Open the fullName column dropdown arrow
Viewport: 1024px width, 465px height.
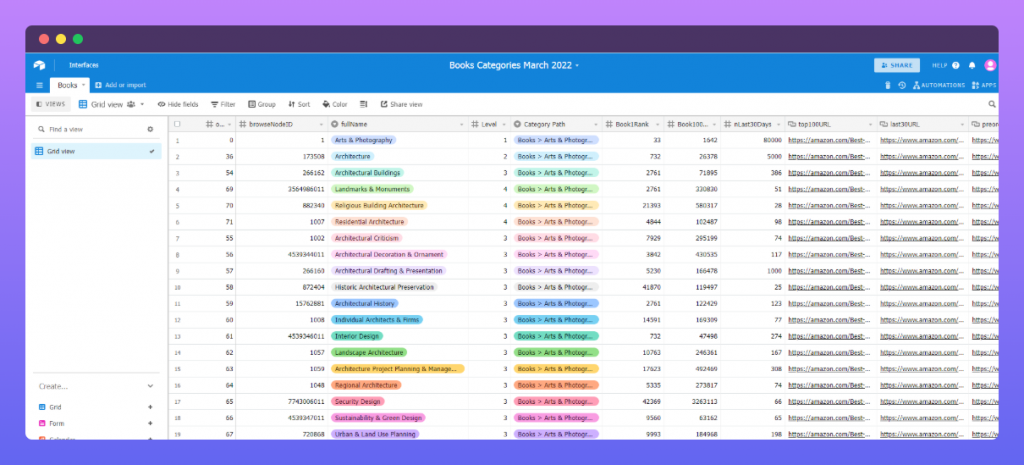461,124
